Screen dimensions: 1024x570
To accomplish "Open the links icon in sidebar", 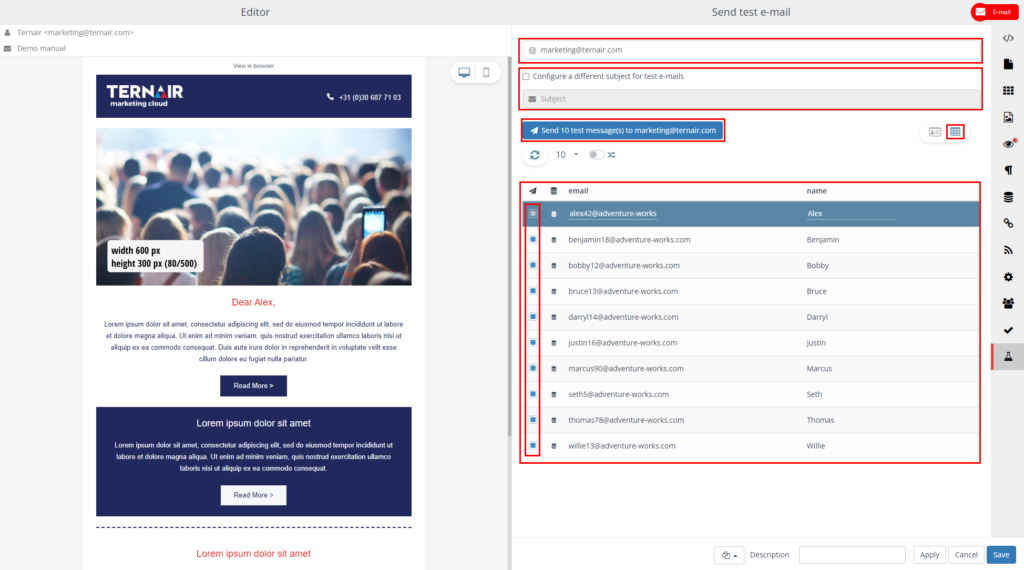I will point(1008,223).
